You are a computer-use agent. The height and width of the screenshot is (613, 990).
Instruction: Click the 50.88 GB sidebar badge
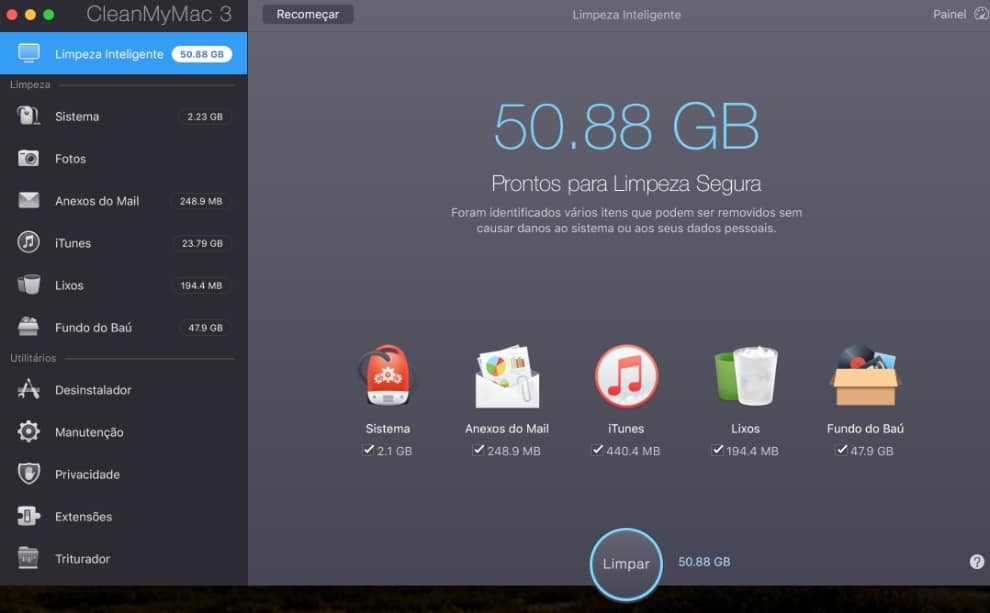coord(201,54)
